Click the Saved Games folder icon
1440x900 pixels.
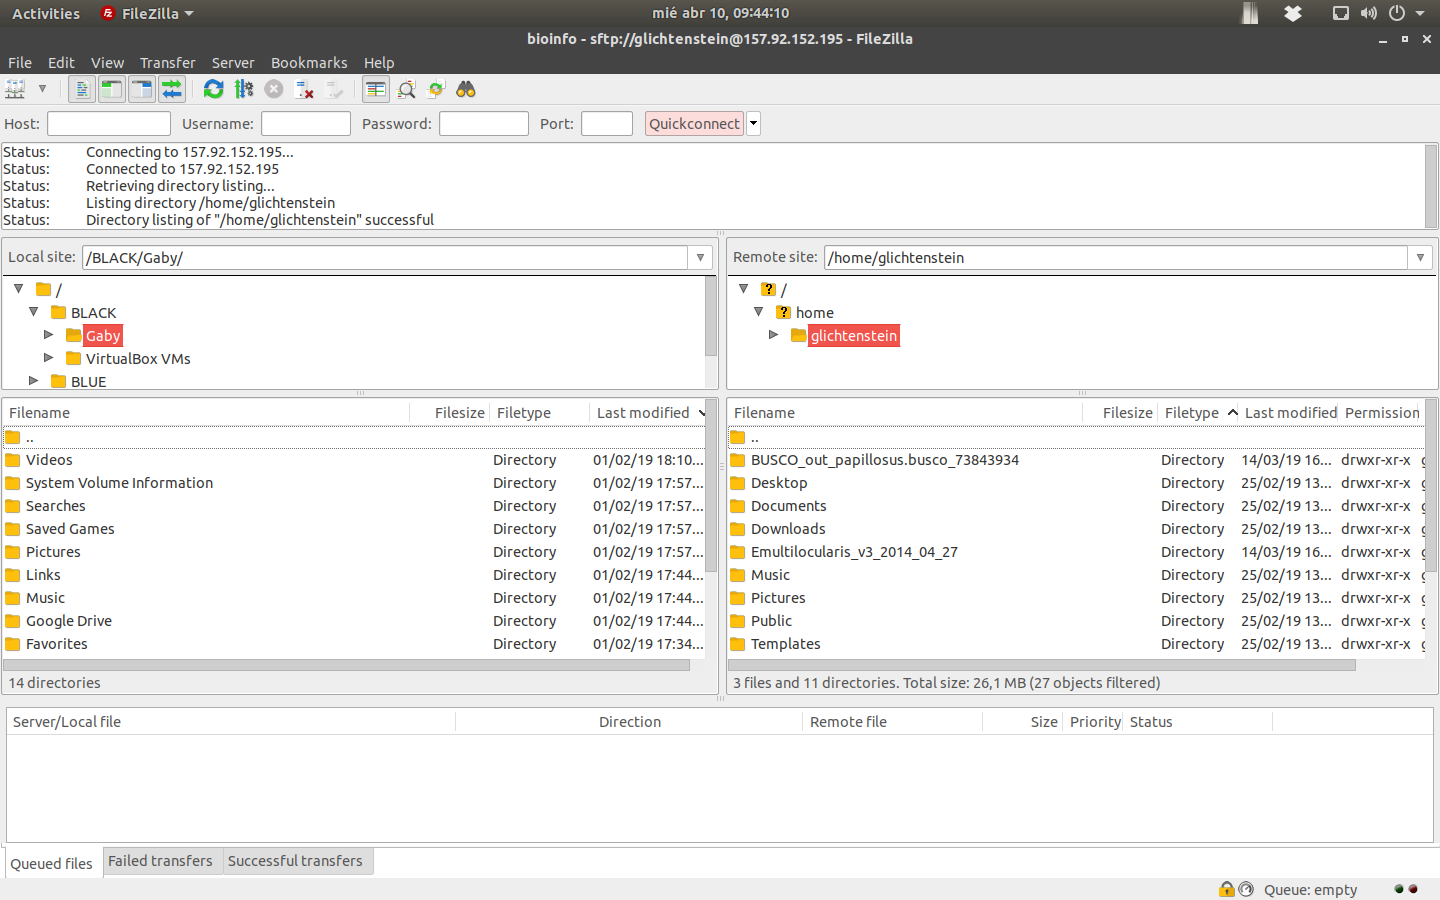click(13, 529)
